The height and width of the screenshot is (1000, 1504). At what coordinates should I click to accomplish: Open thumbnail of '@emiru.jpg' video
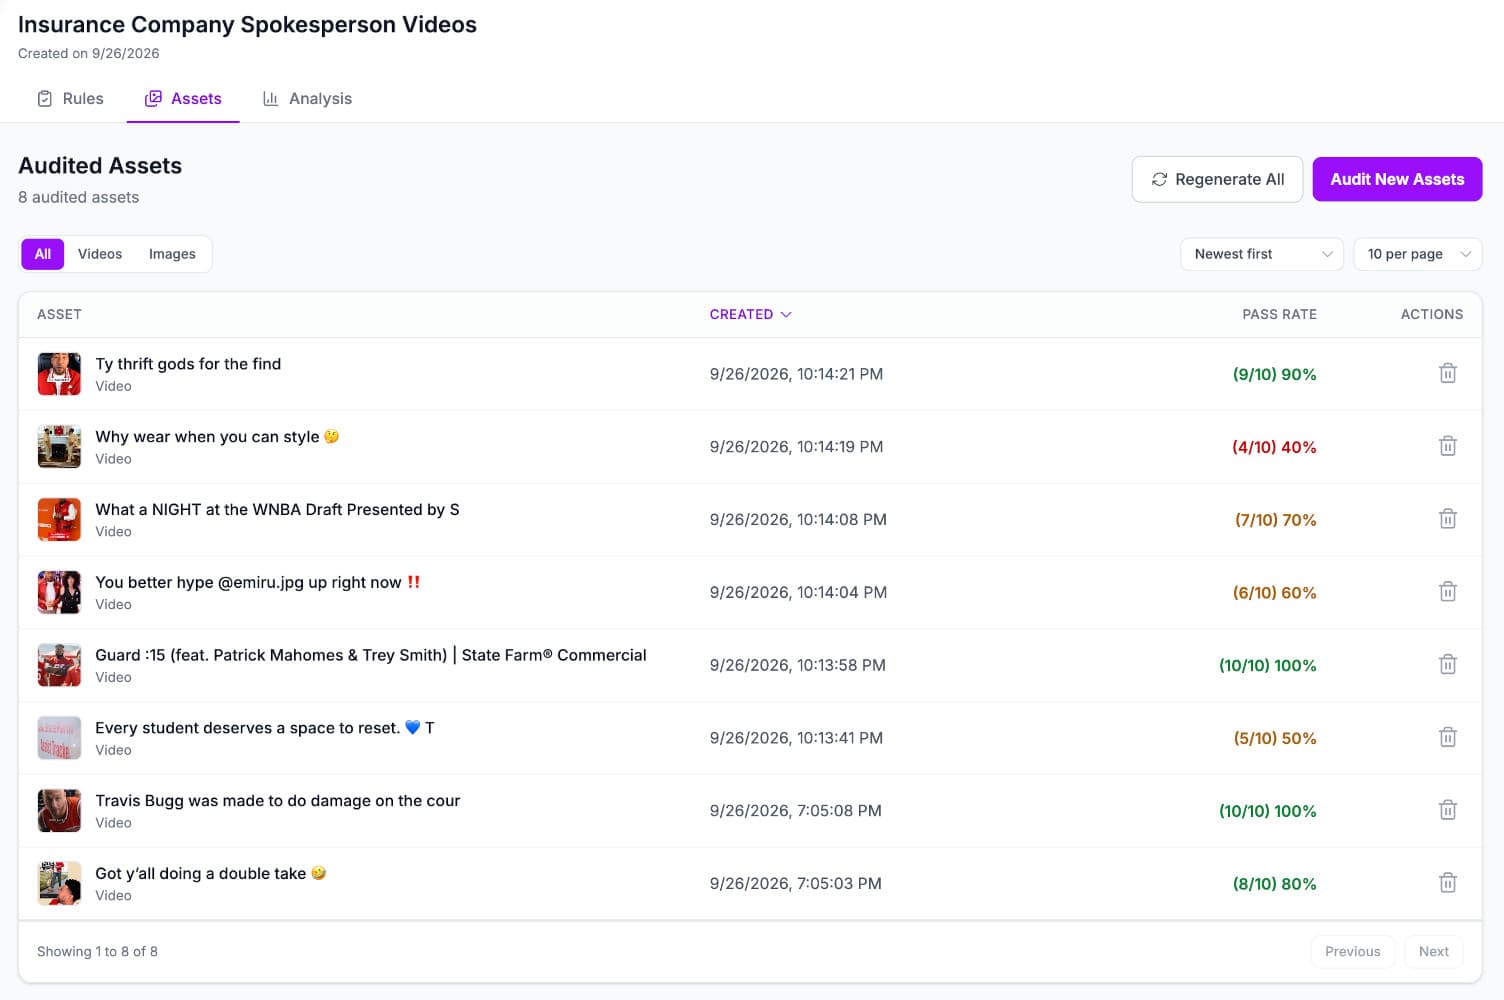tap(59, 592)
